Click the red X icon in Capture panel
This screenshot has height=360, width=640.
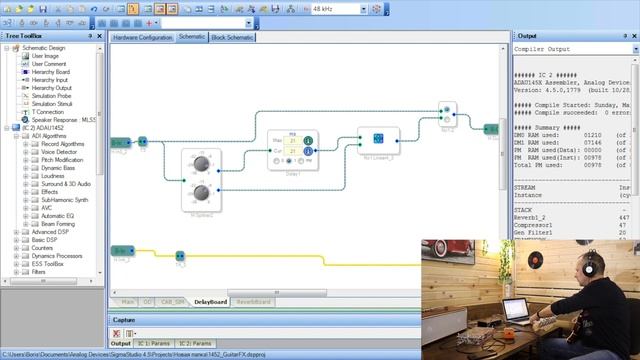[116, 333]
